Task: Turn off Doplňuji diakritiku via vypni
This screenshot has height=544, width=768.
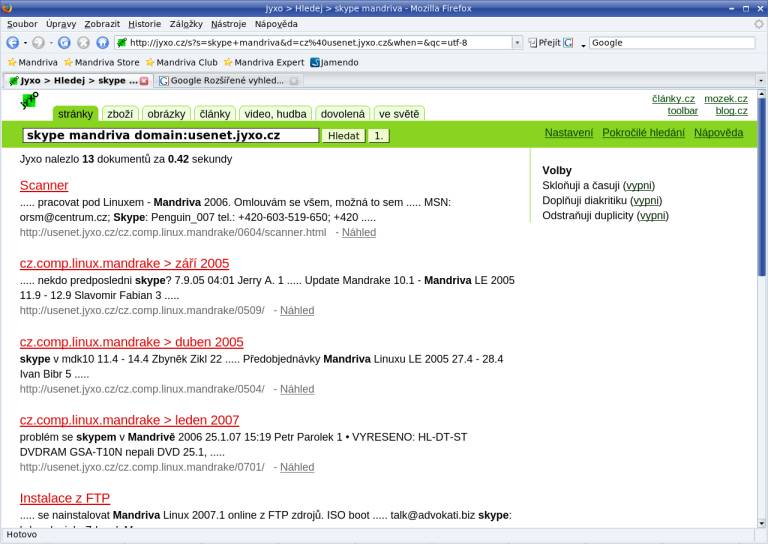Action: coord(646,201)
